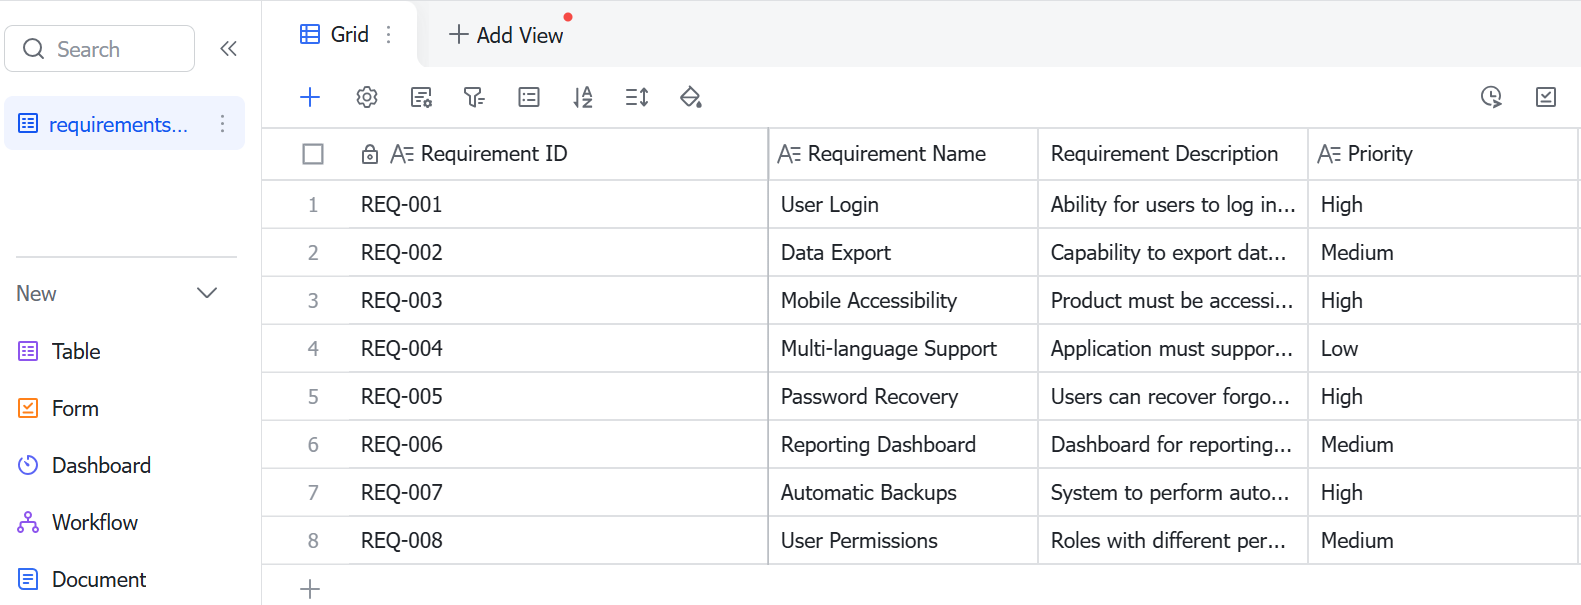The image size is (1581, 605).
Task: Open the requirements table options menu
Action: tap(222, 124)
